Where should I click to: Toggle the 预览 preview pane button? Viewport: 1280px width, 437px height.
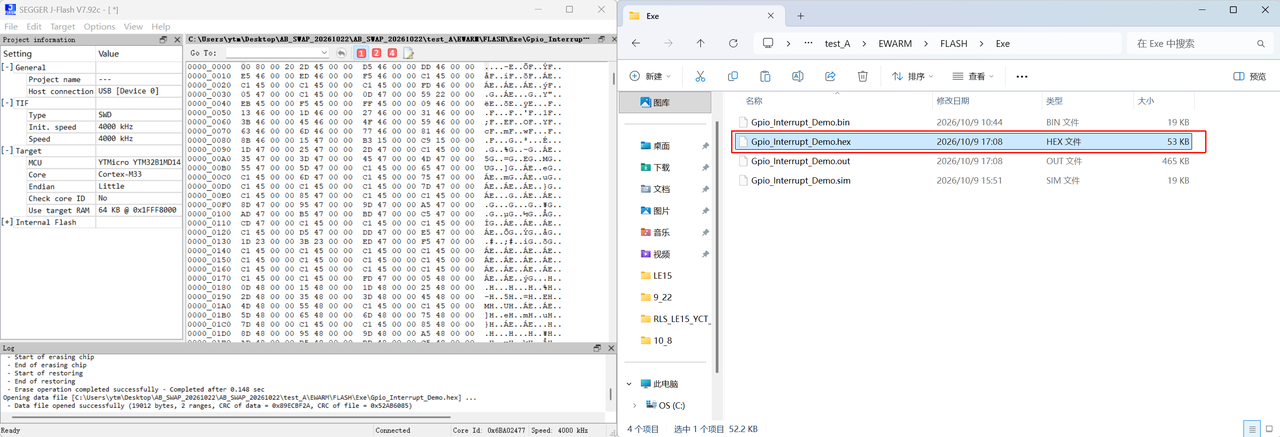click(x=1250, y=76)
